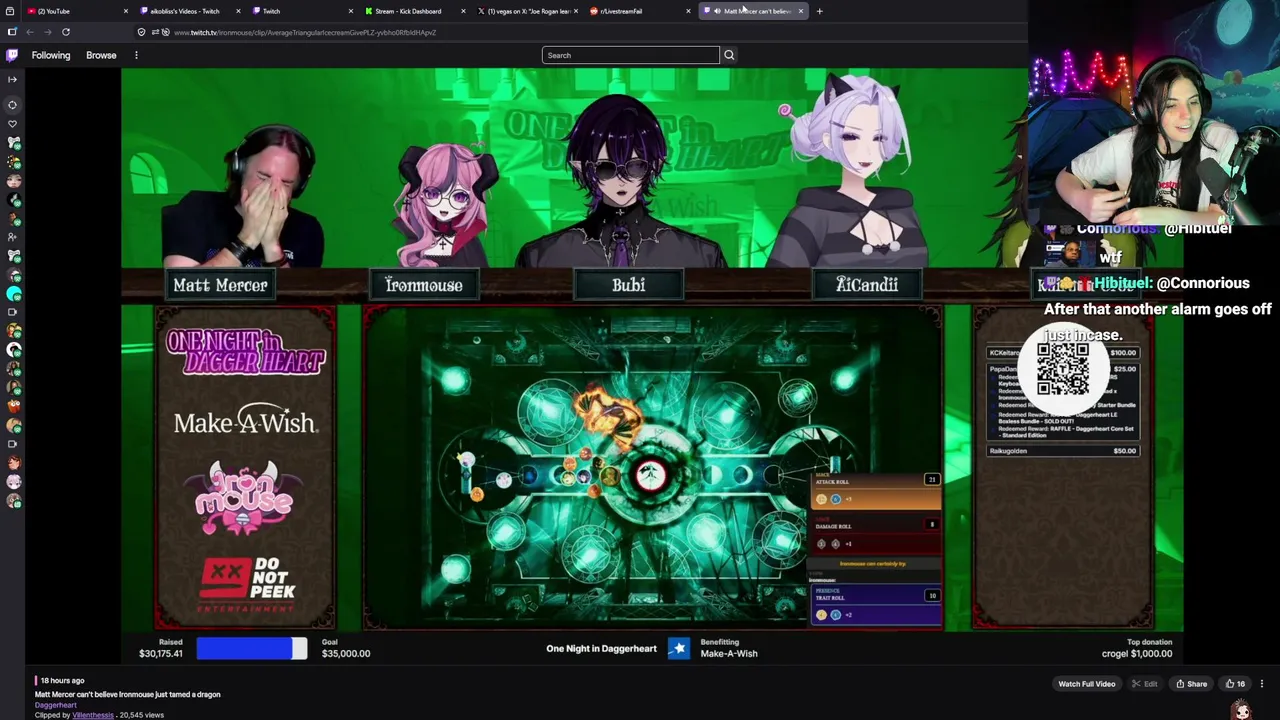Image resolution: width=1280 pixels, height=720 pixels.
Task: Open a new browser tab
Action: [x=819, y=11]
